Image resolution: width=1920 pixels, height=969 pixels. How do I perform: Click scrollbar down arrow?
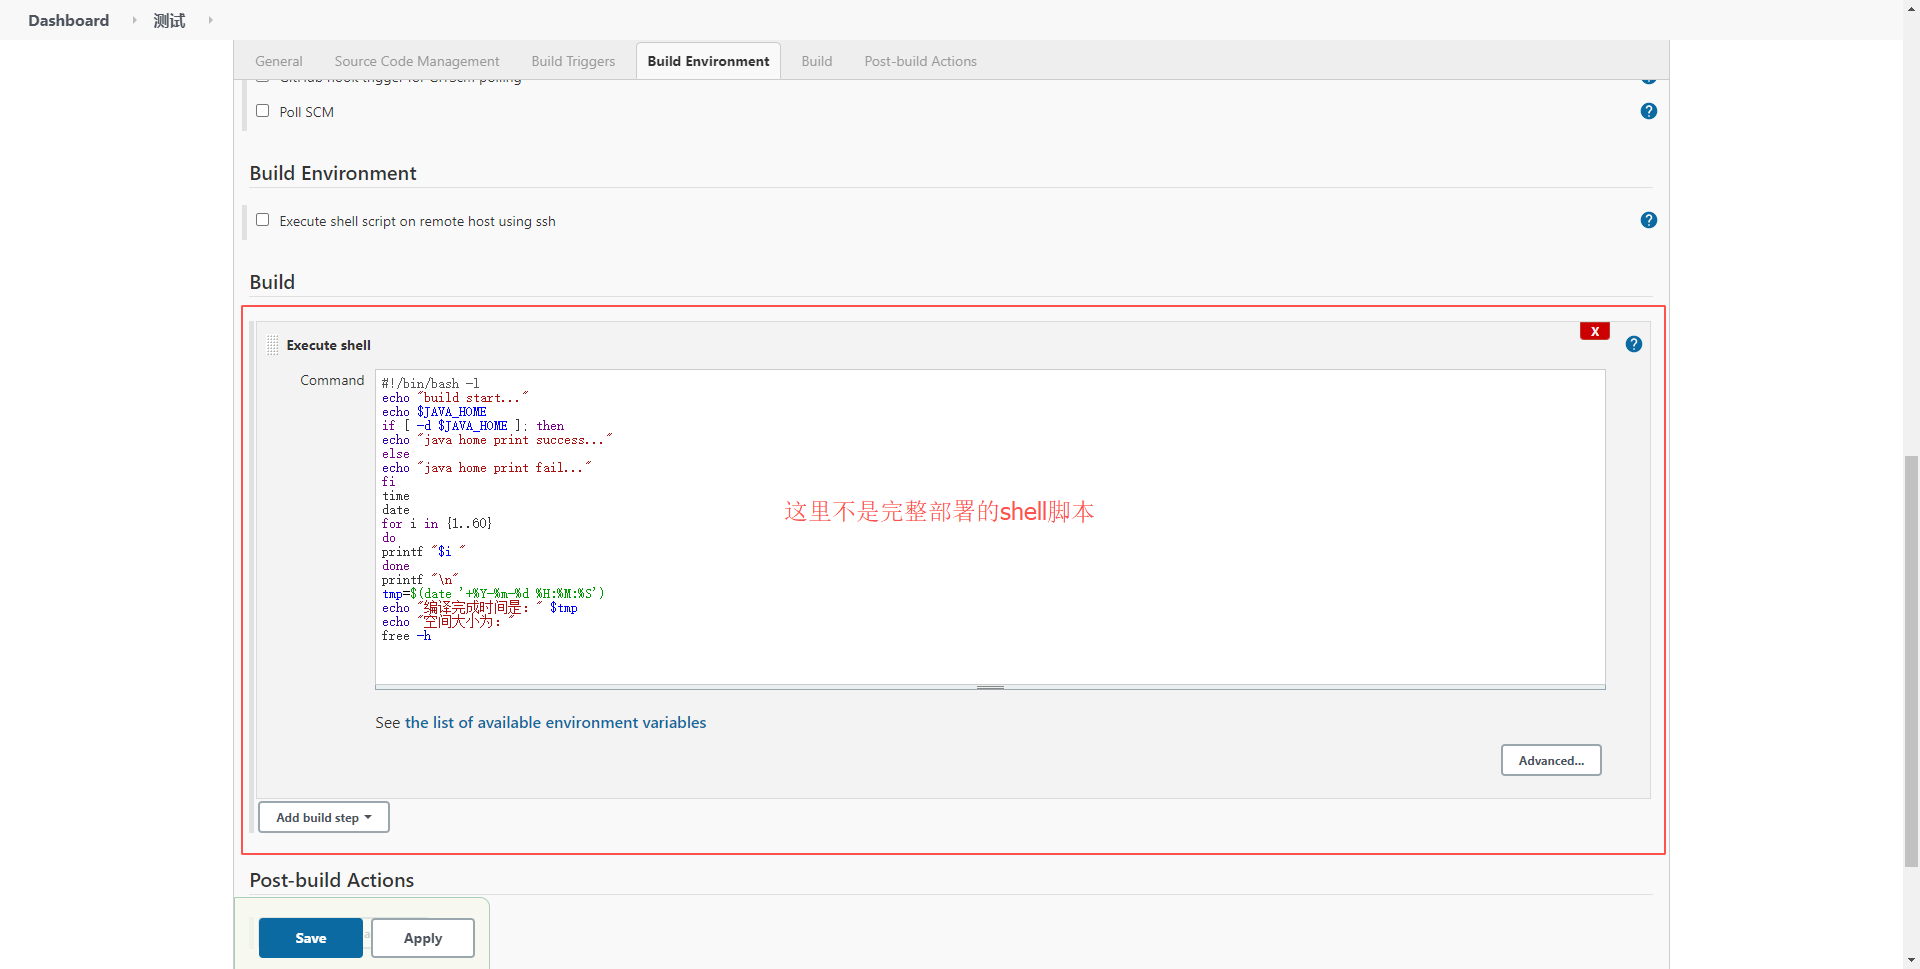[x=1911, y=960]
